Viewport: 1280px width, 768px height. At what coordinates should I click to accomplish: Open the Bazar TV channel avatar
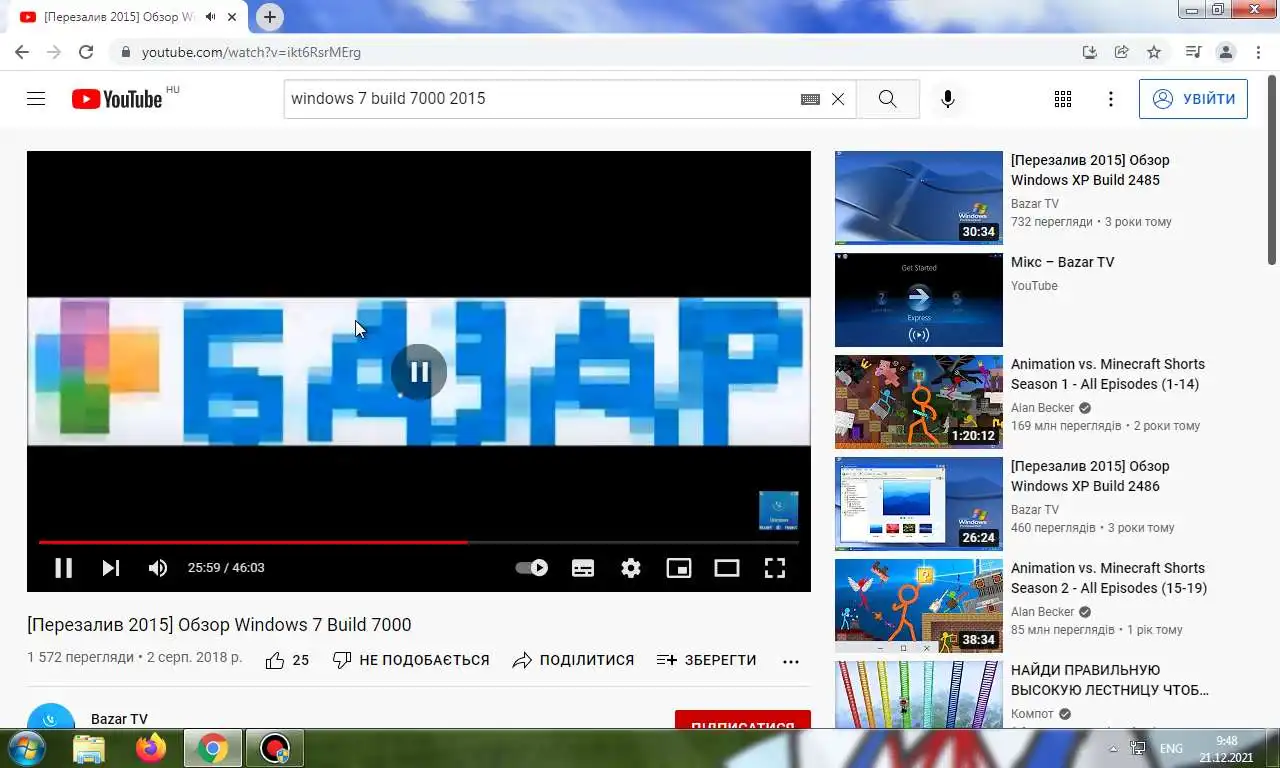[x=51, y=716]
